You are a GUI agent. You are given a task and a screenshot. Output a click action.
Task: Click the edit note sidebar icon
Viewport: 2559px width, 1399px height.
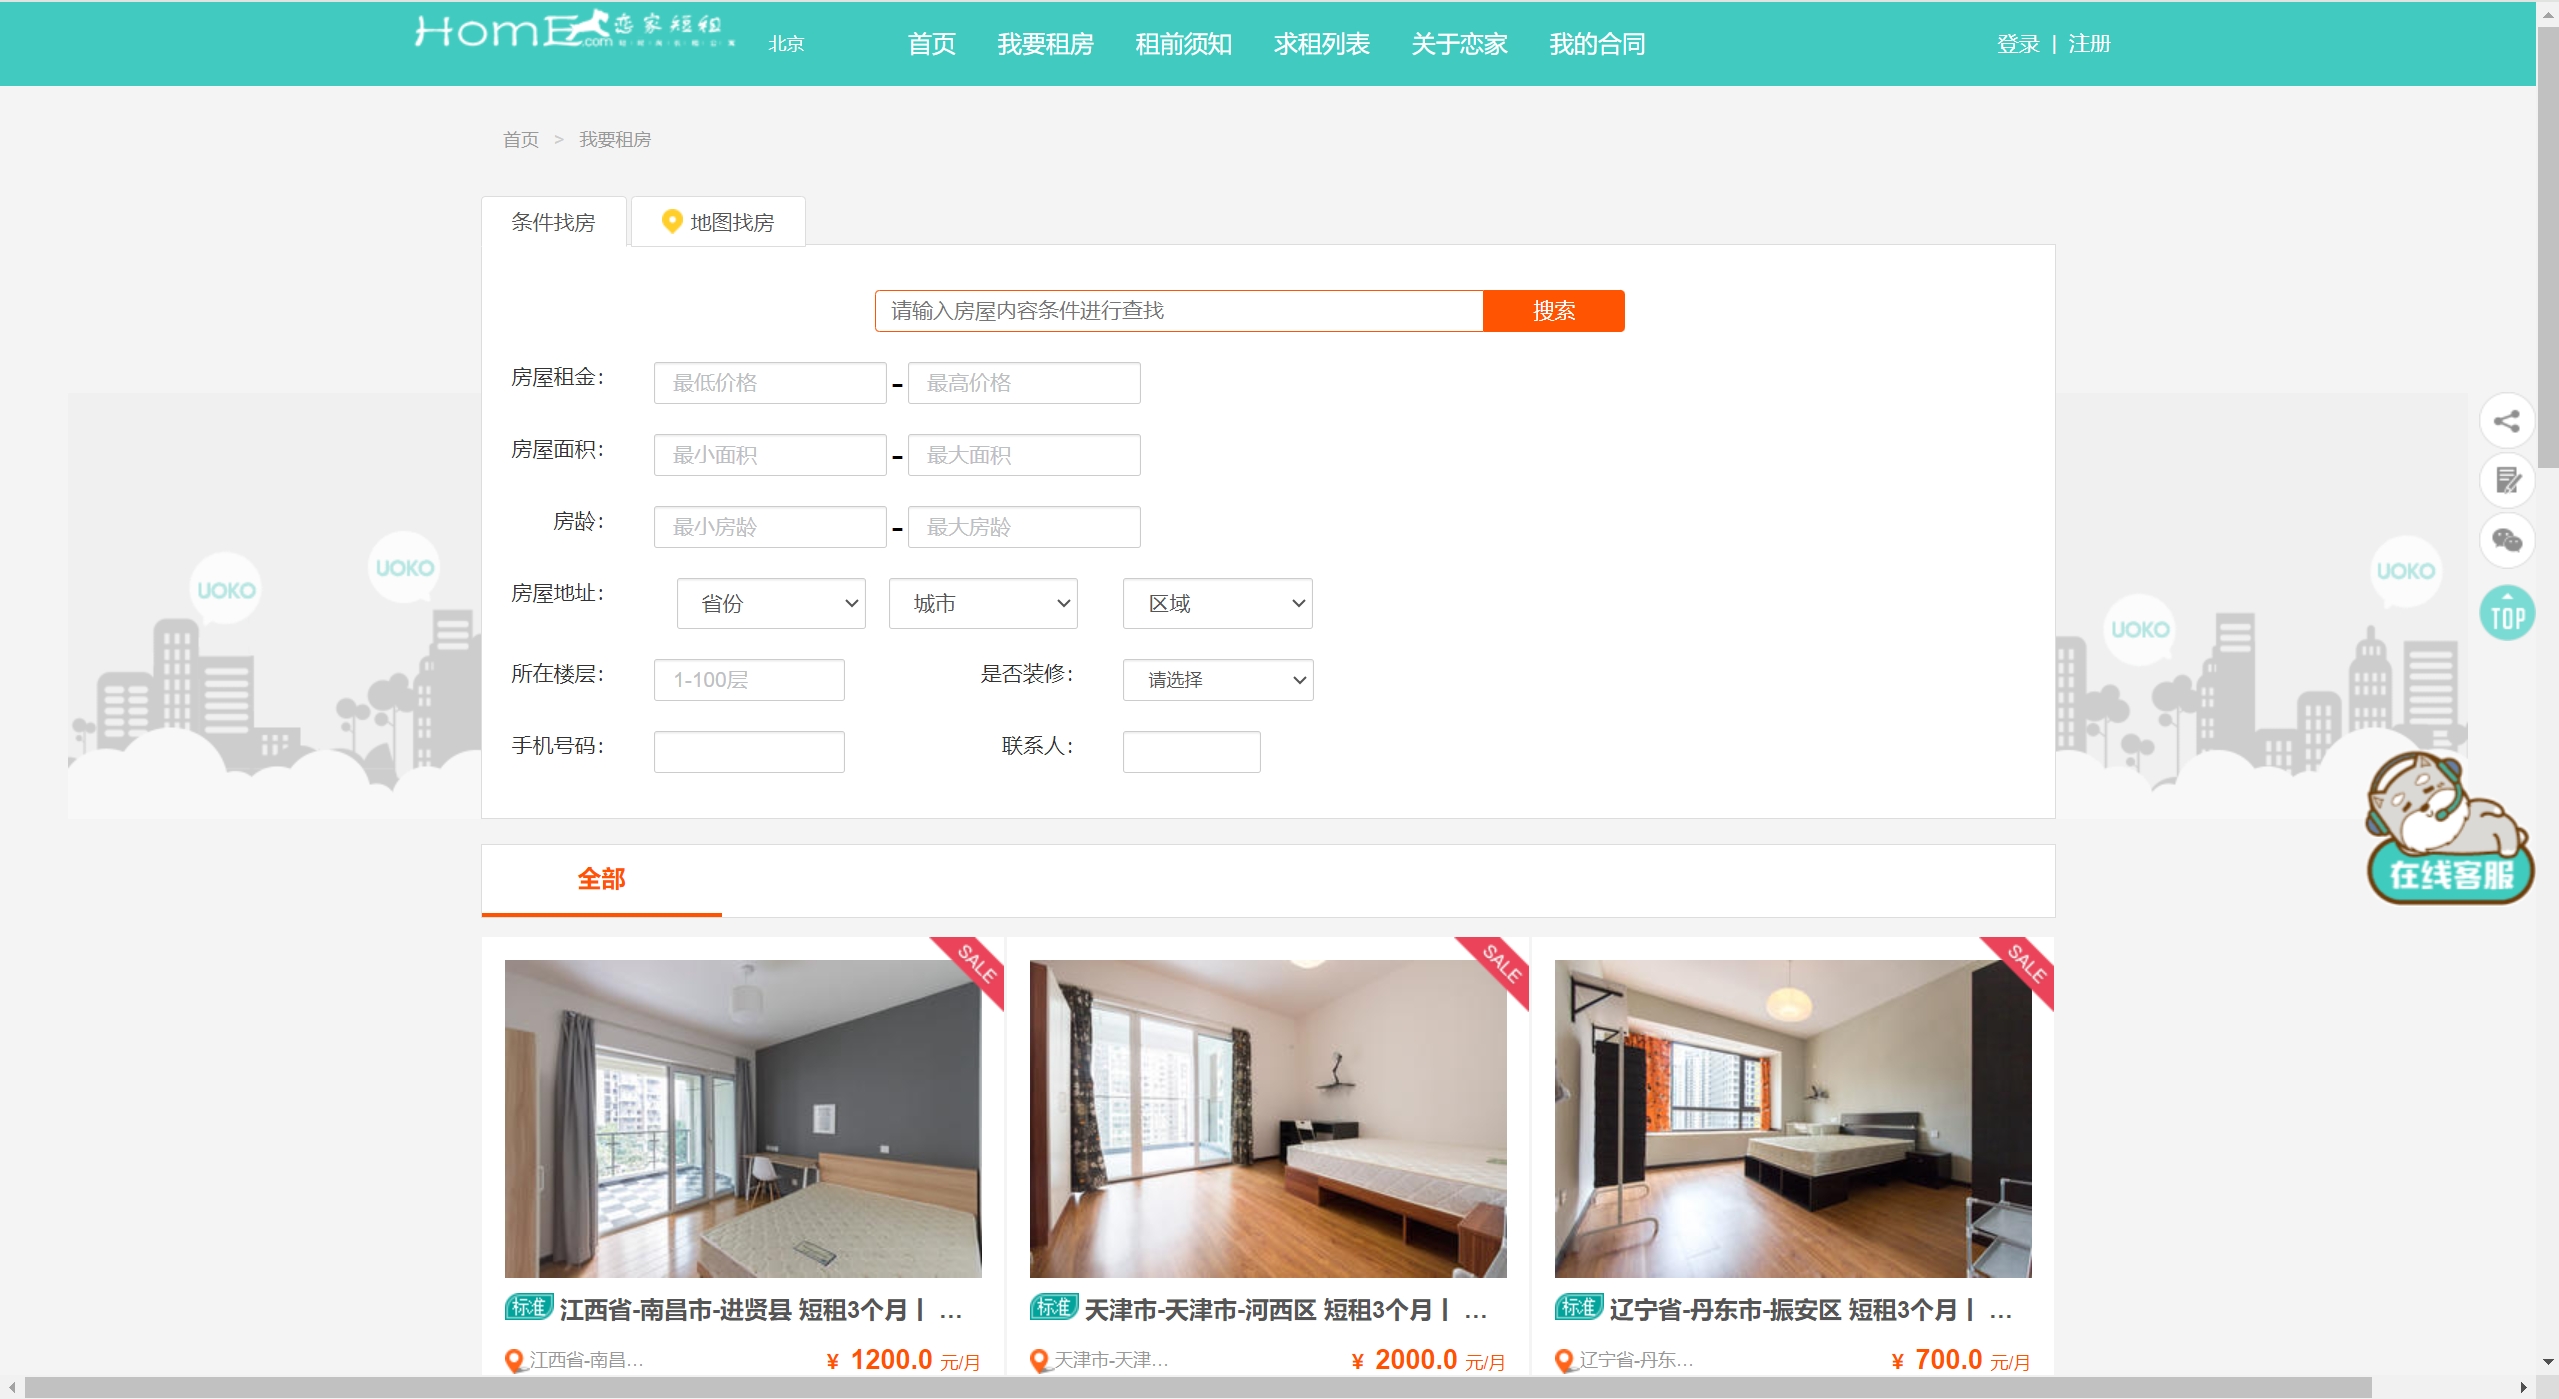point(2506,481)
